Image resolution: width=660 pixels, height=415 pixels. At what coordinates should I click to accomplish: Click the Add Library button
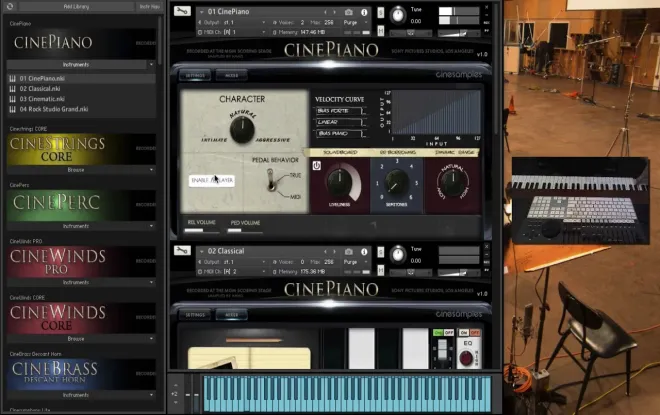coord(76,6)
